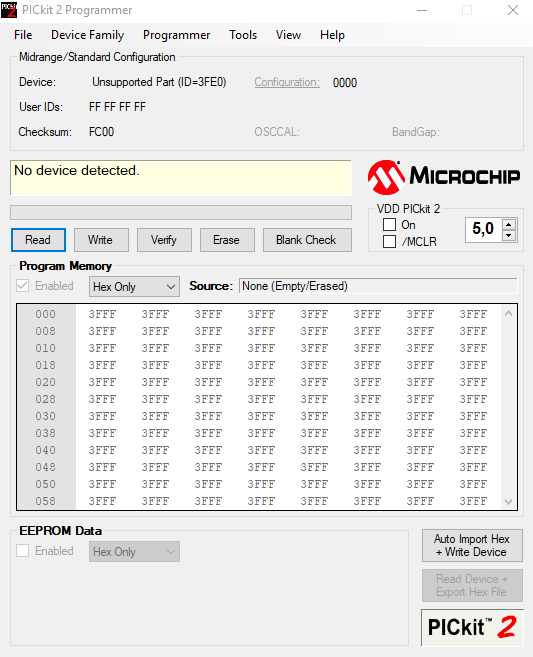The image size is (533, 657).
Task: Click the Unsupported Part (ID=3FE0) text
Action: pos(159,82)
